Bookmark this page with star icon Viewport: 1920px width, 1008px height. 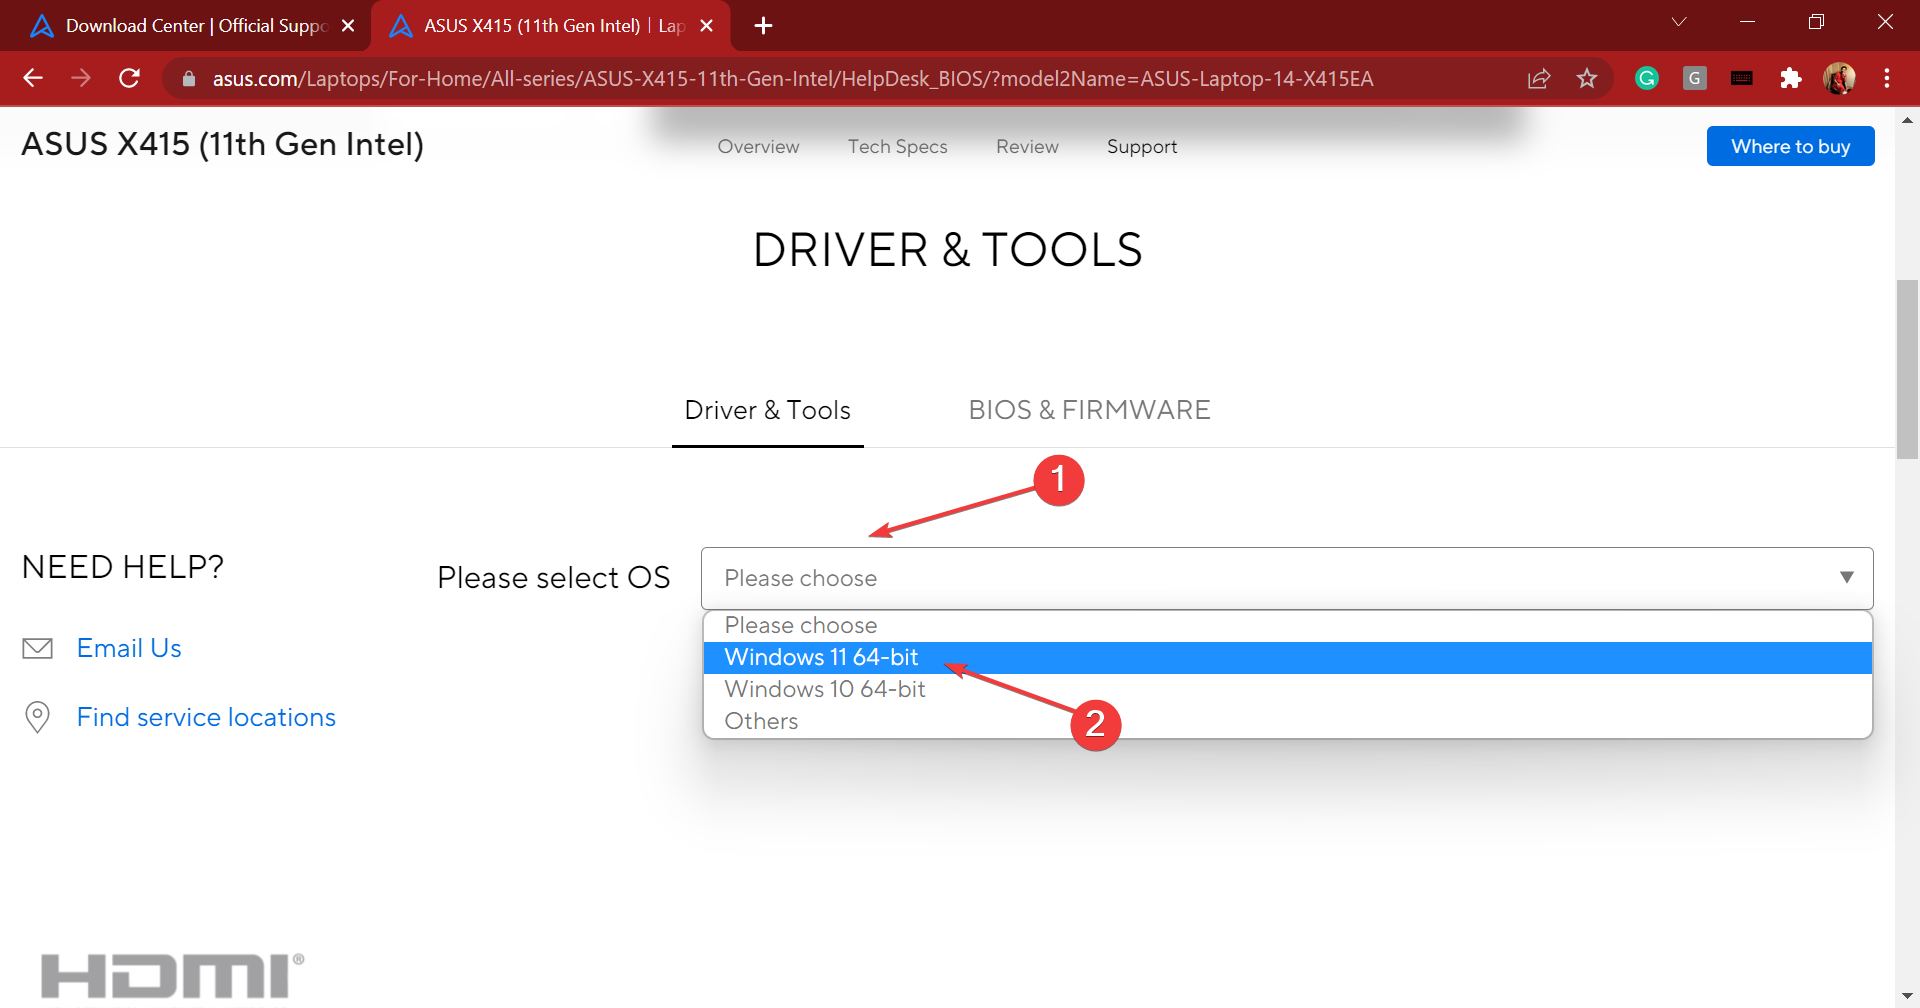(1587, 78)
